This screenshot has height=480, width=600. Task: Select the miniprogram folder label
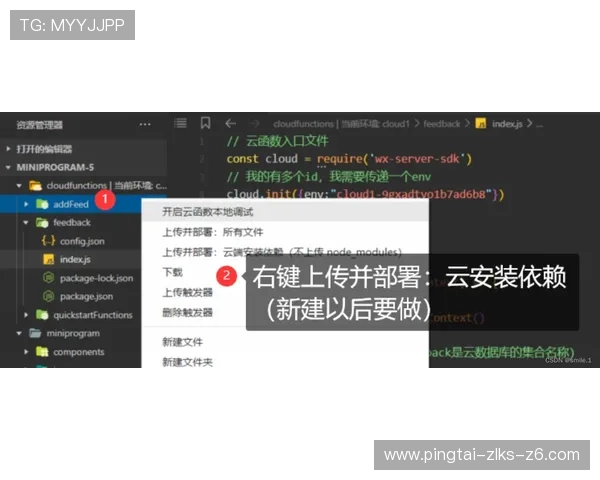(73, 333)
